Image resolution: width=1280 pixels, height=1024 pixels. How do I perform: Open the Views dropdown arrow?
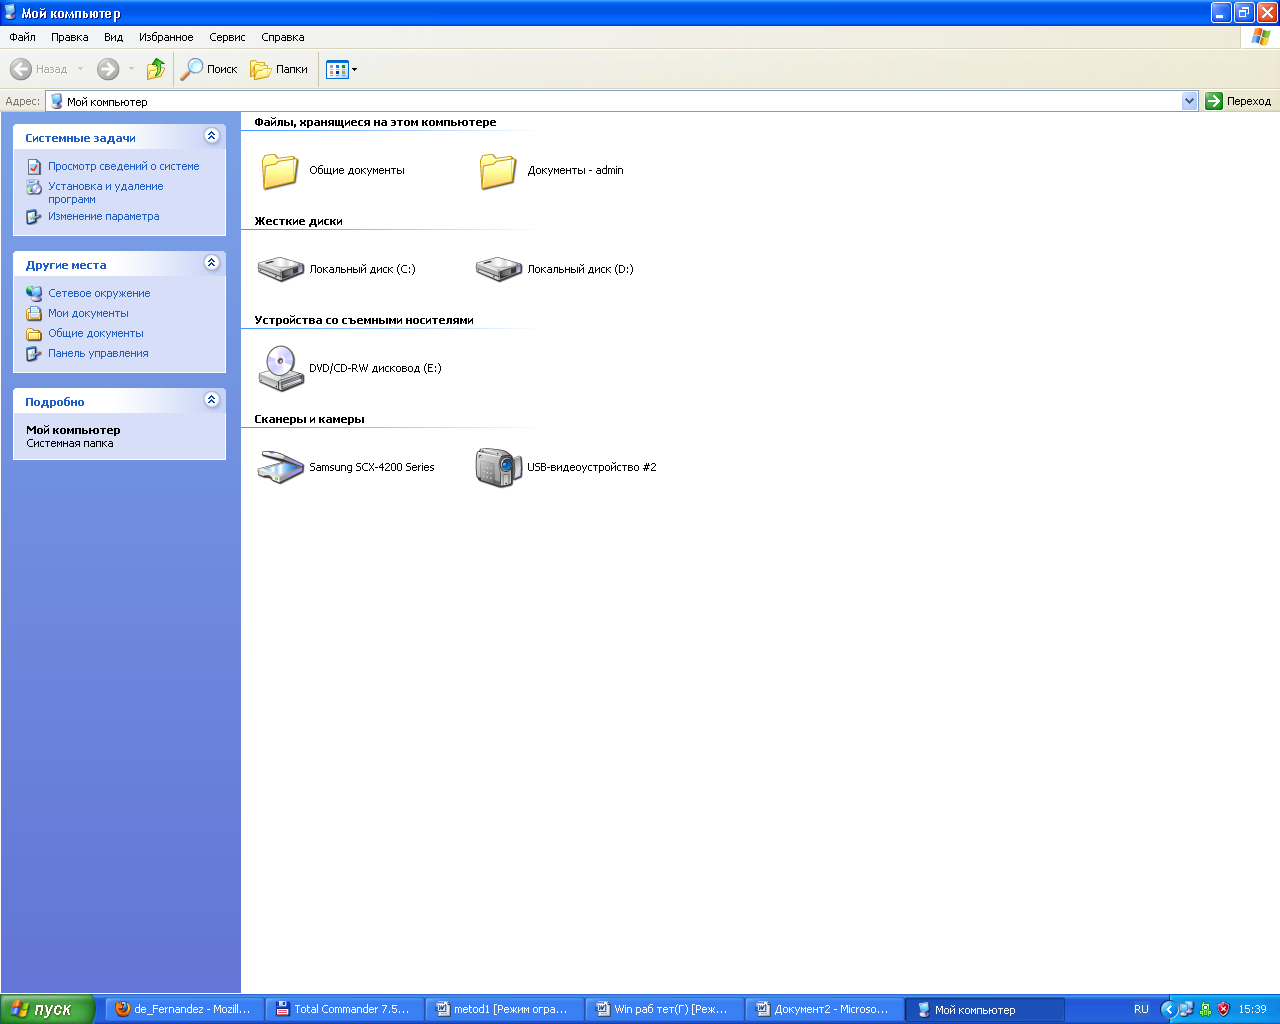[x=354, y=70]
